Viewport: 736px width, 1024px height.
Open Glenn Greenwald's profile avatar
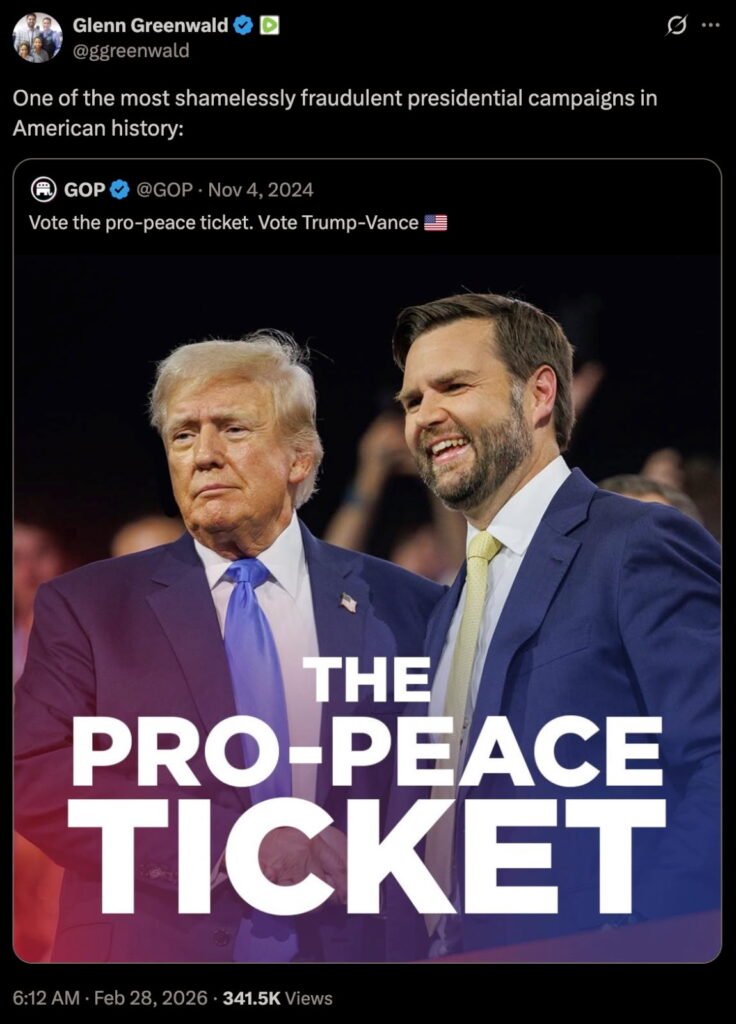pos(38,38)
